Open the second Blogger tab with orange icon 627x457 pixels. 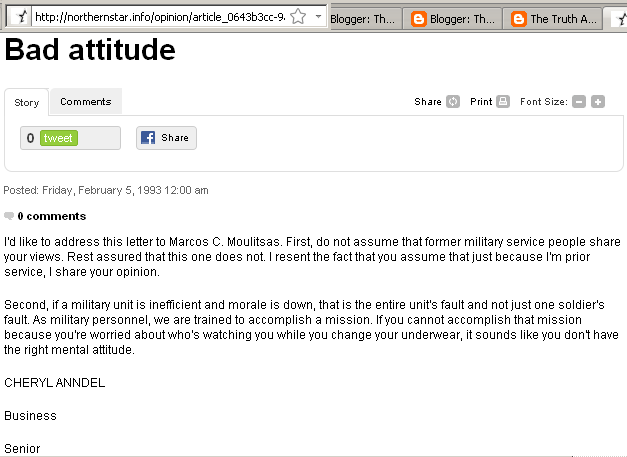(x=453, y=19)
